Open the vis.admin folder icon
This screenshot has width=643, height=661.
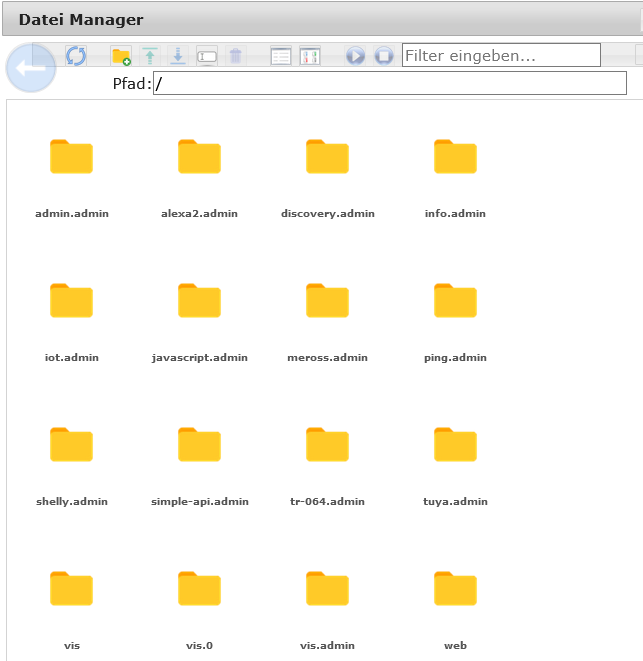coord(328,588)
